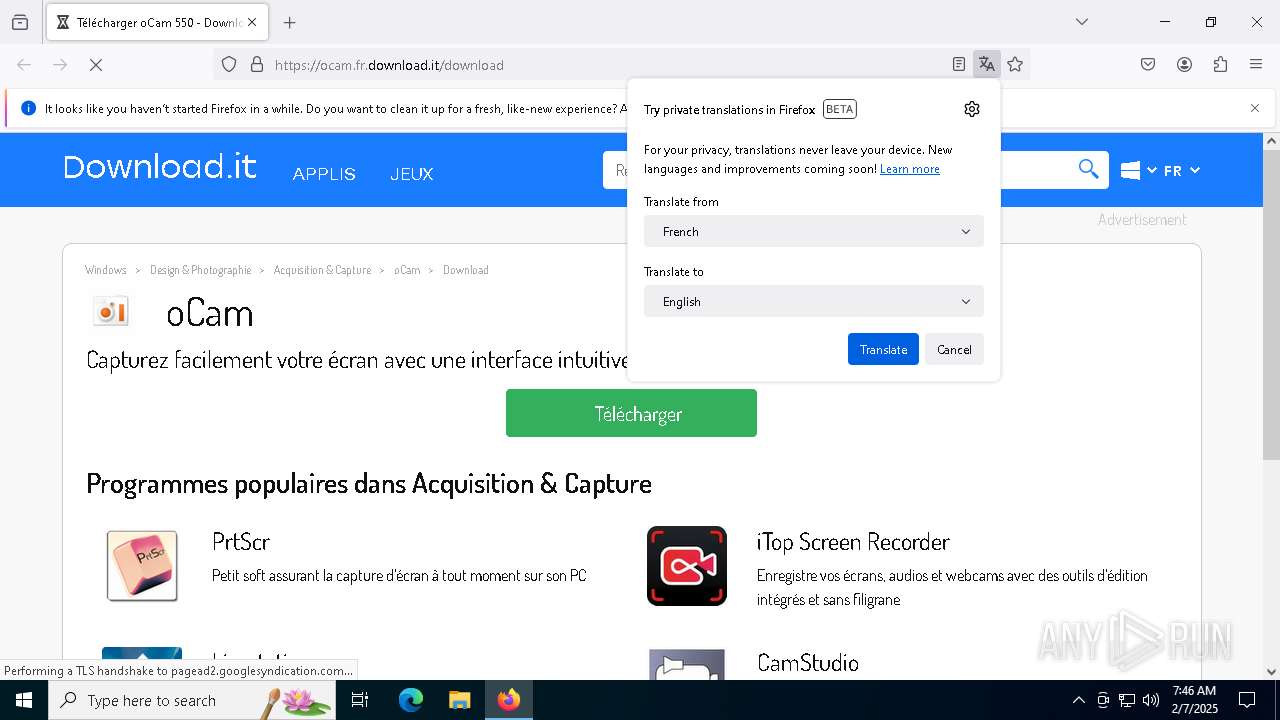The height and width of the screenshot is (720, 1280).
Task: Open the Windows Start menu
Action: 24,700
